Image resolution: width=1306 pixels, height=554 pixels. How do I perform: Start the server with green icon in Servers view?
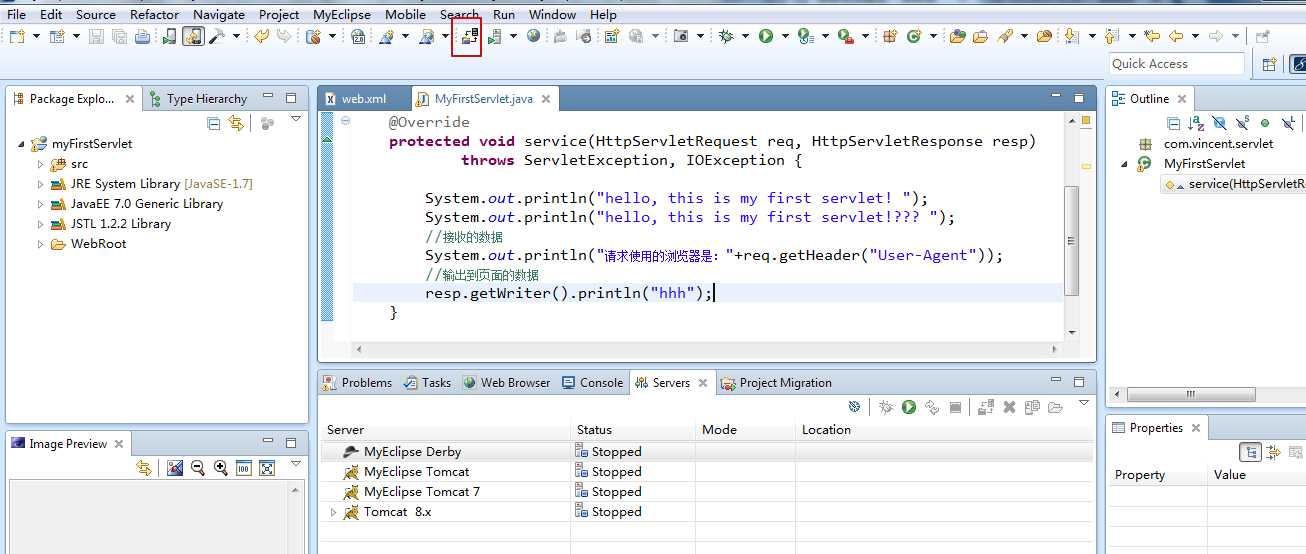909,407
